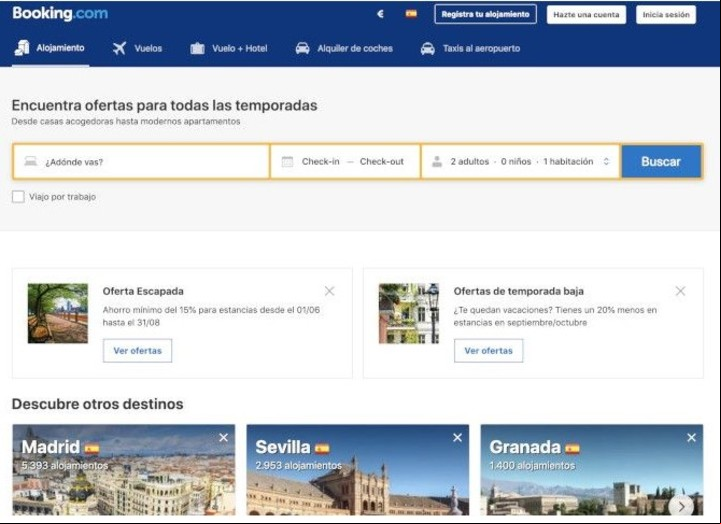Open the Sevilla destination card

358,469
